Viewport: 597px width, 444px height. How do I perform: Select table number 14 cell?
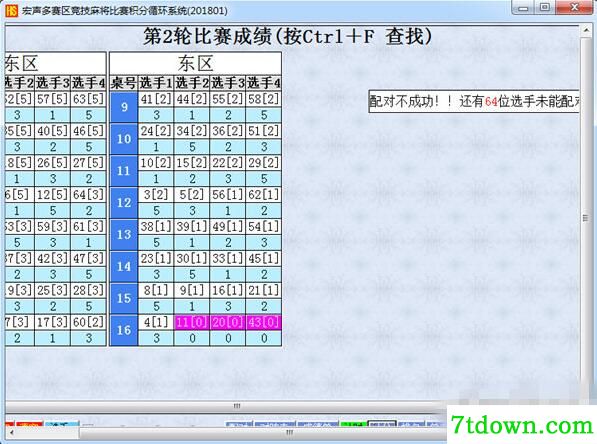pos(124,267)
